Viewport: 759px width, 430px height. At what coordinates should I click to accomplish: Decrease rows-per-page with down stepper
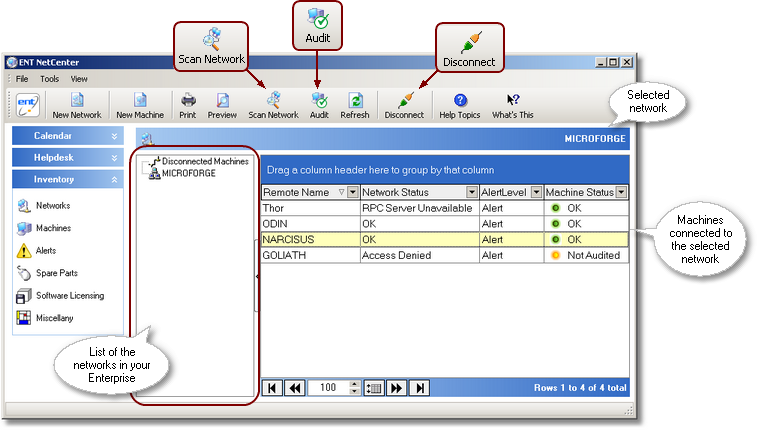pos(355,392)
